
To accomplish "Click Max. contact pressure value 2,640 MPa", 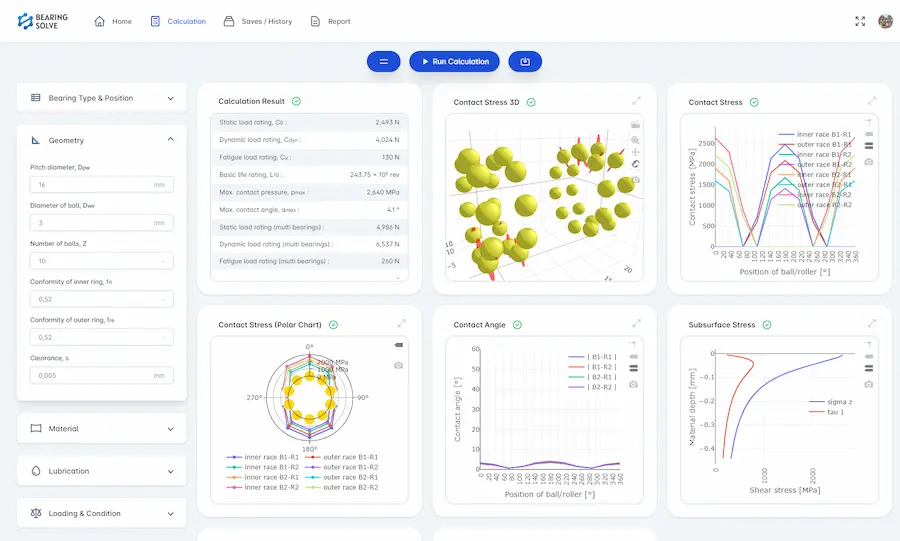I will click(x=383, y=192).
